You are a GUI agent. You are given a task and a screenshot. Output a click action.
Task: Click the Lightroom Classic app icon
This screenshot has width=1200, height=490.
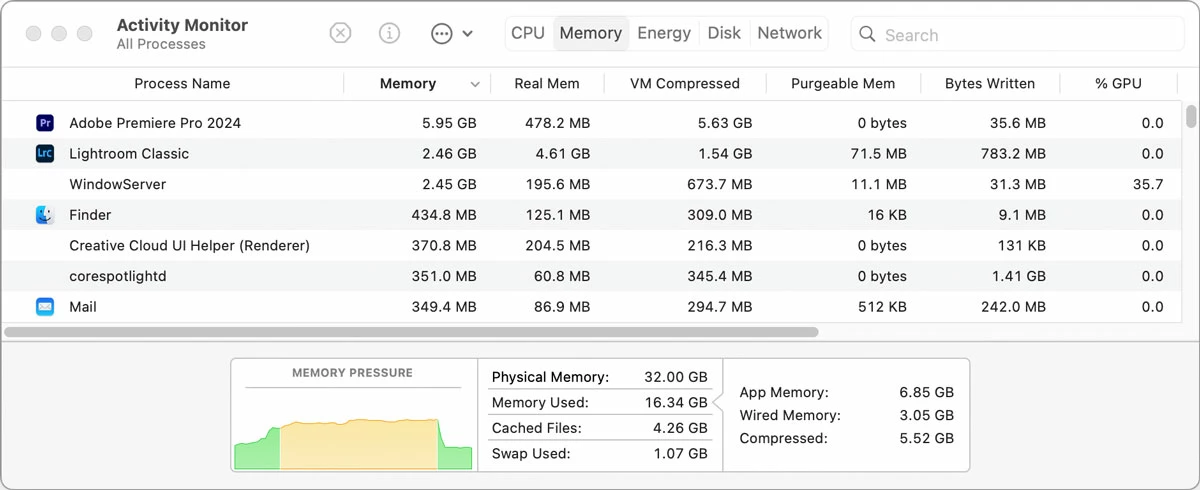point(45,153)
